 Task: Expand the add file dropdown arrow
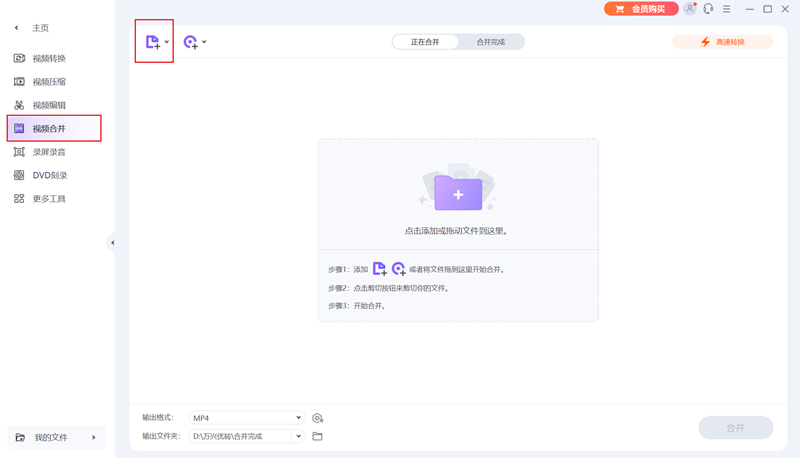coord(166,42)
